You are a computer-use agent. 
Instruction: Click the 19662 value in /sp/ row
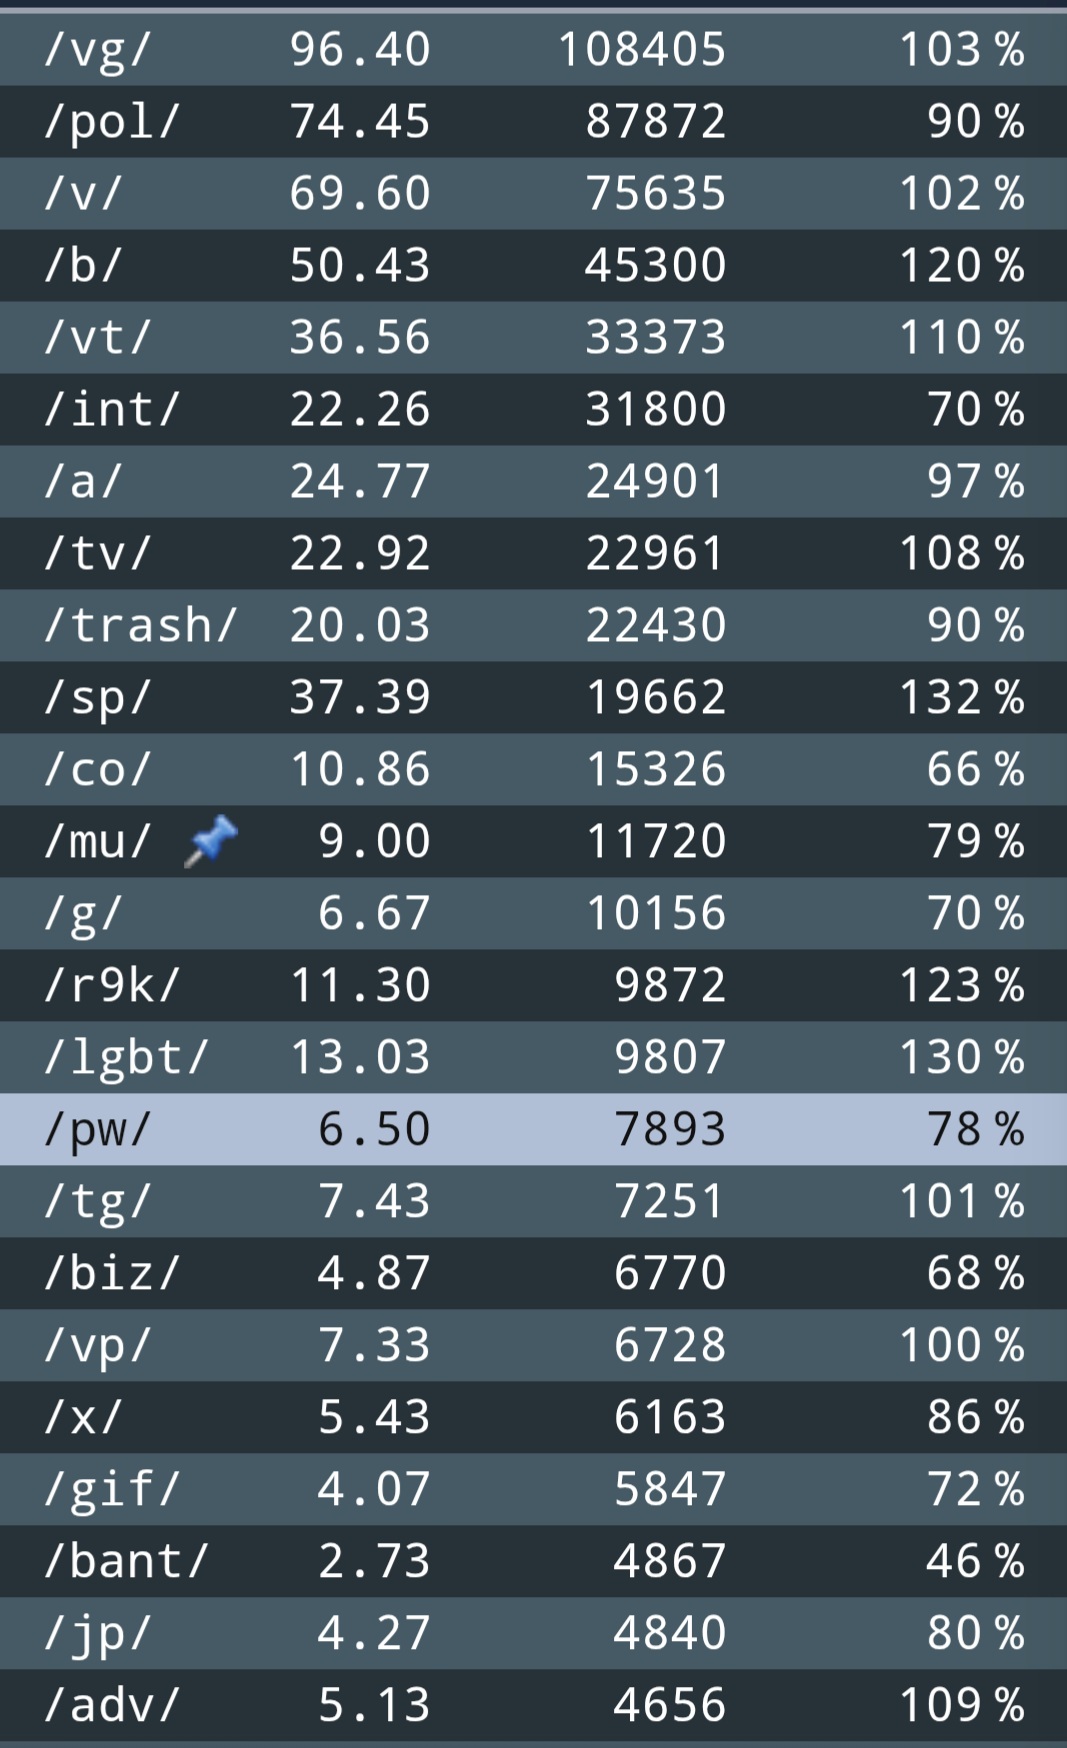pos(656,698)
